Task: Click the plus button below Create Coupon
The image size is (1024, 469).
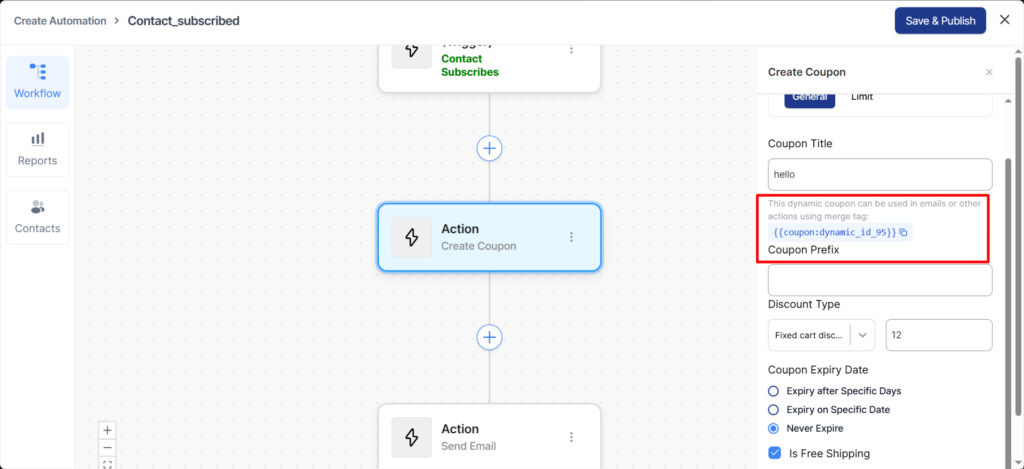Action: click(489, 336)
